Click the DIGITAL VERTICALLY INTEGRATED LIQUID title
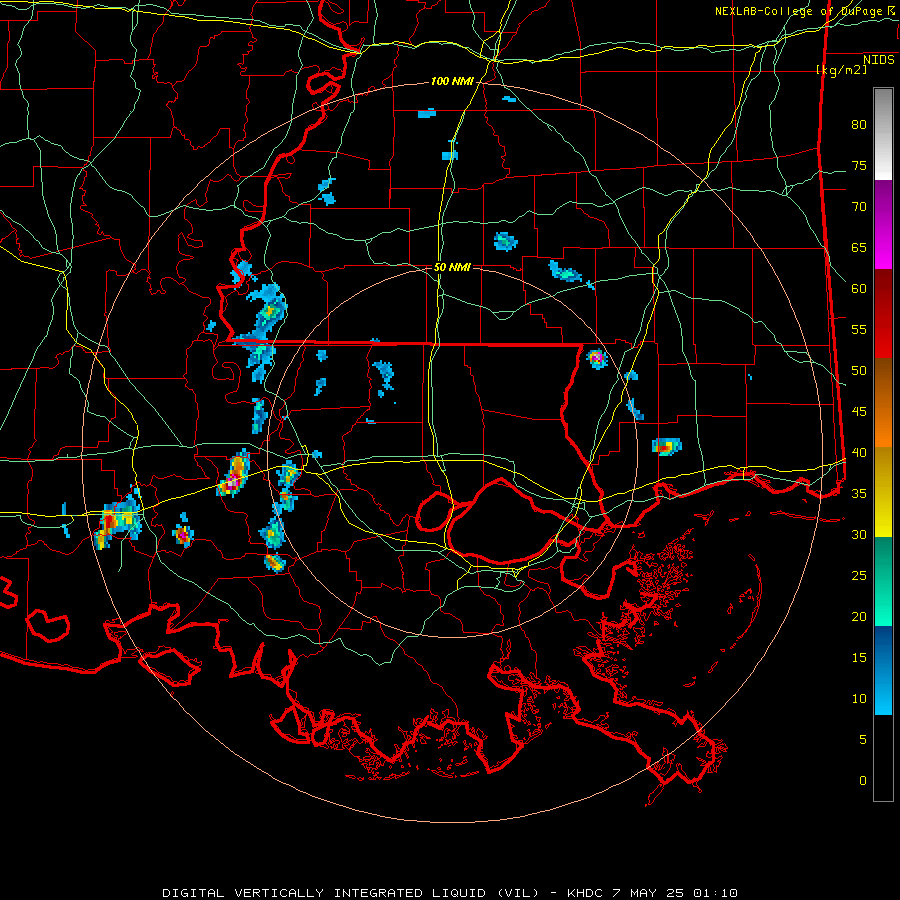 (324, 893)
